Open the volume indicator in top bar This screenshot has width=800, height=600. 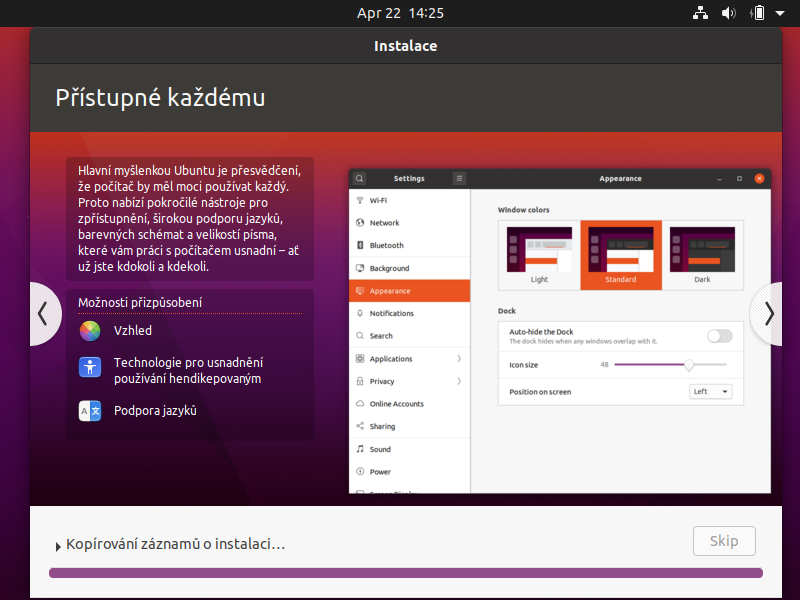[x=729, y=13]
